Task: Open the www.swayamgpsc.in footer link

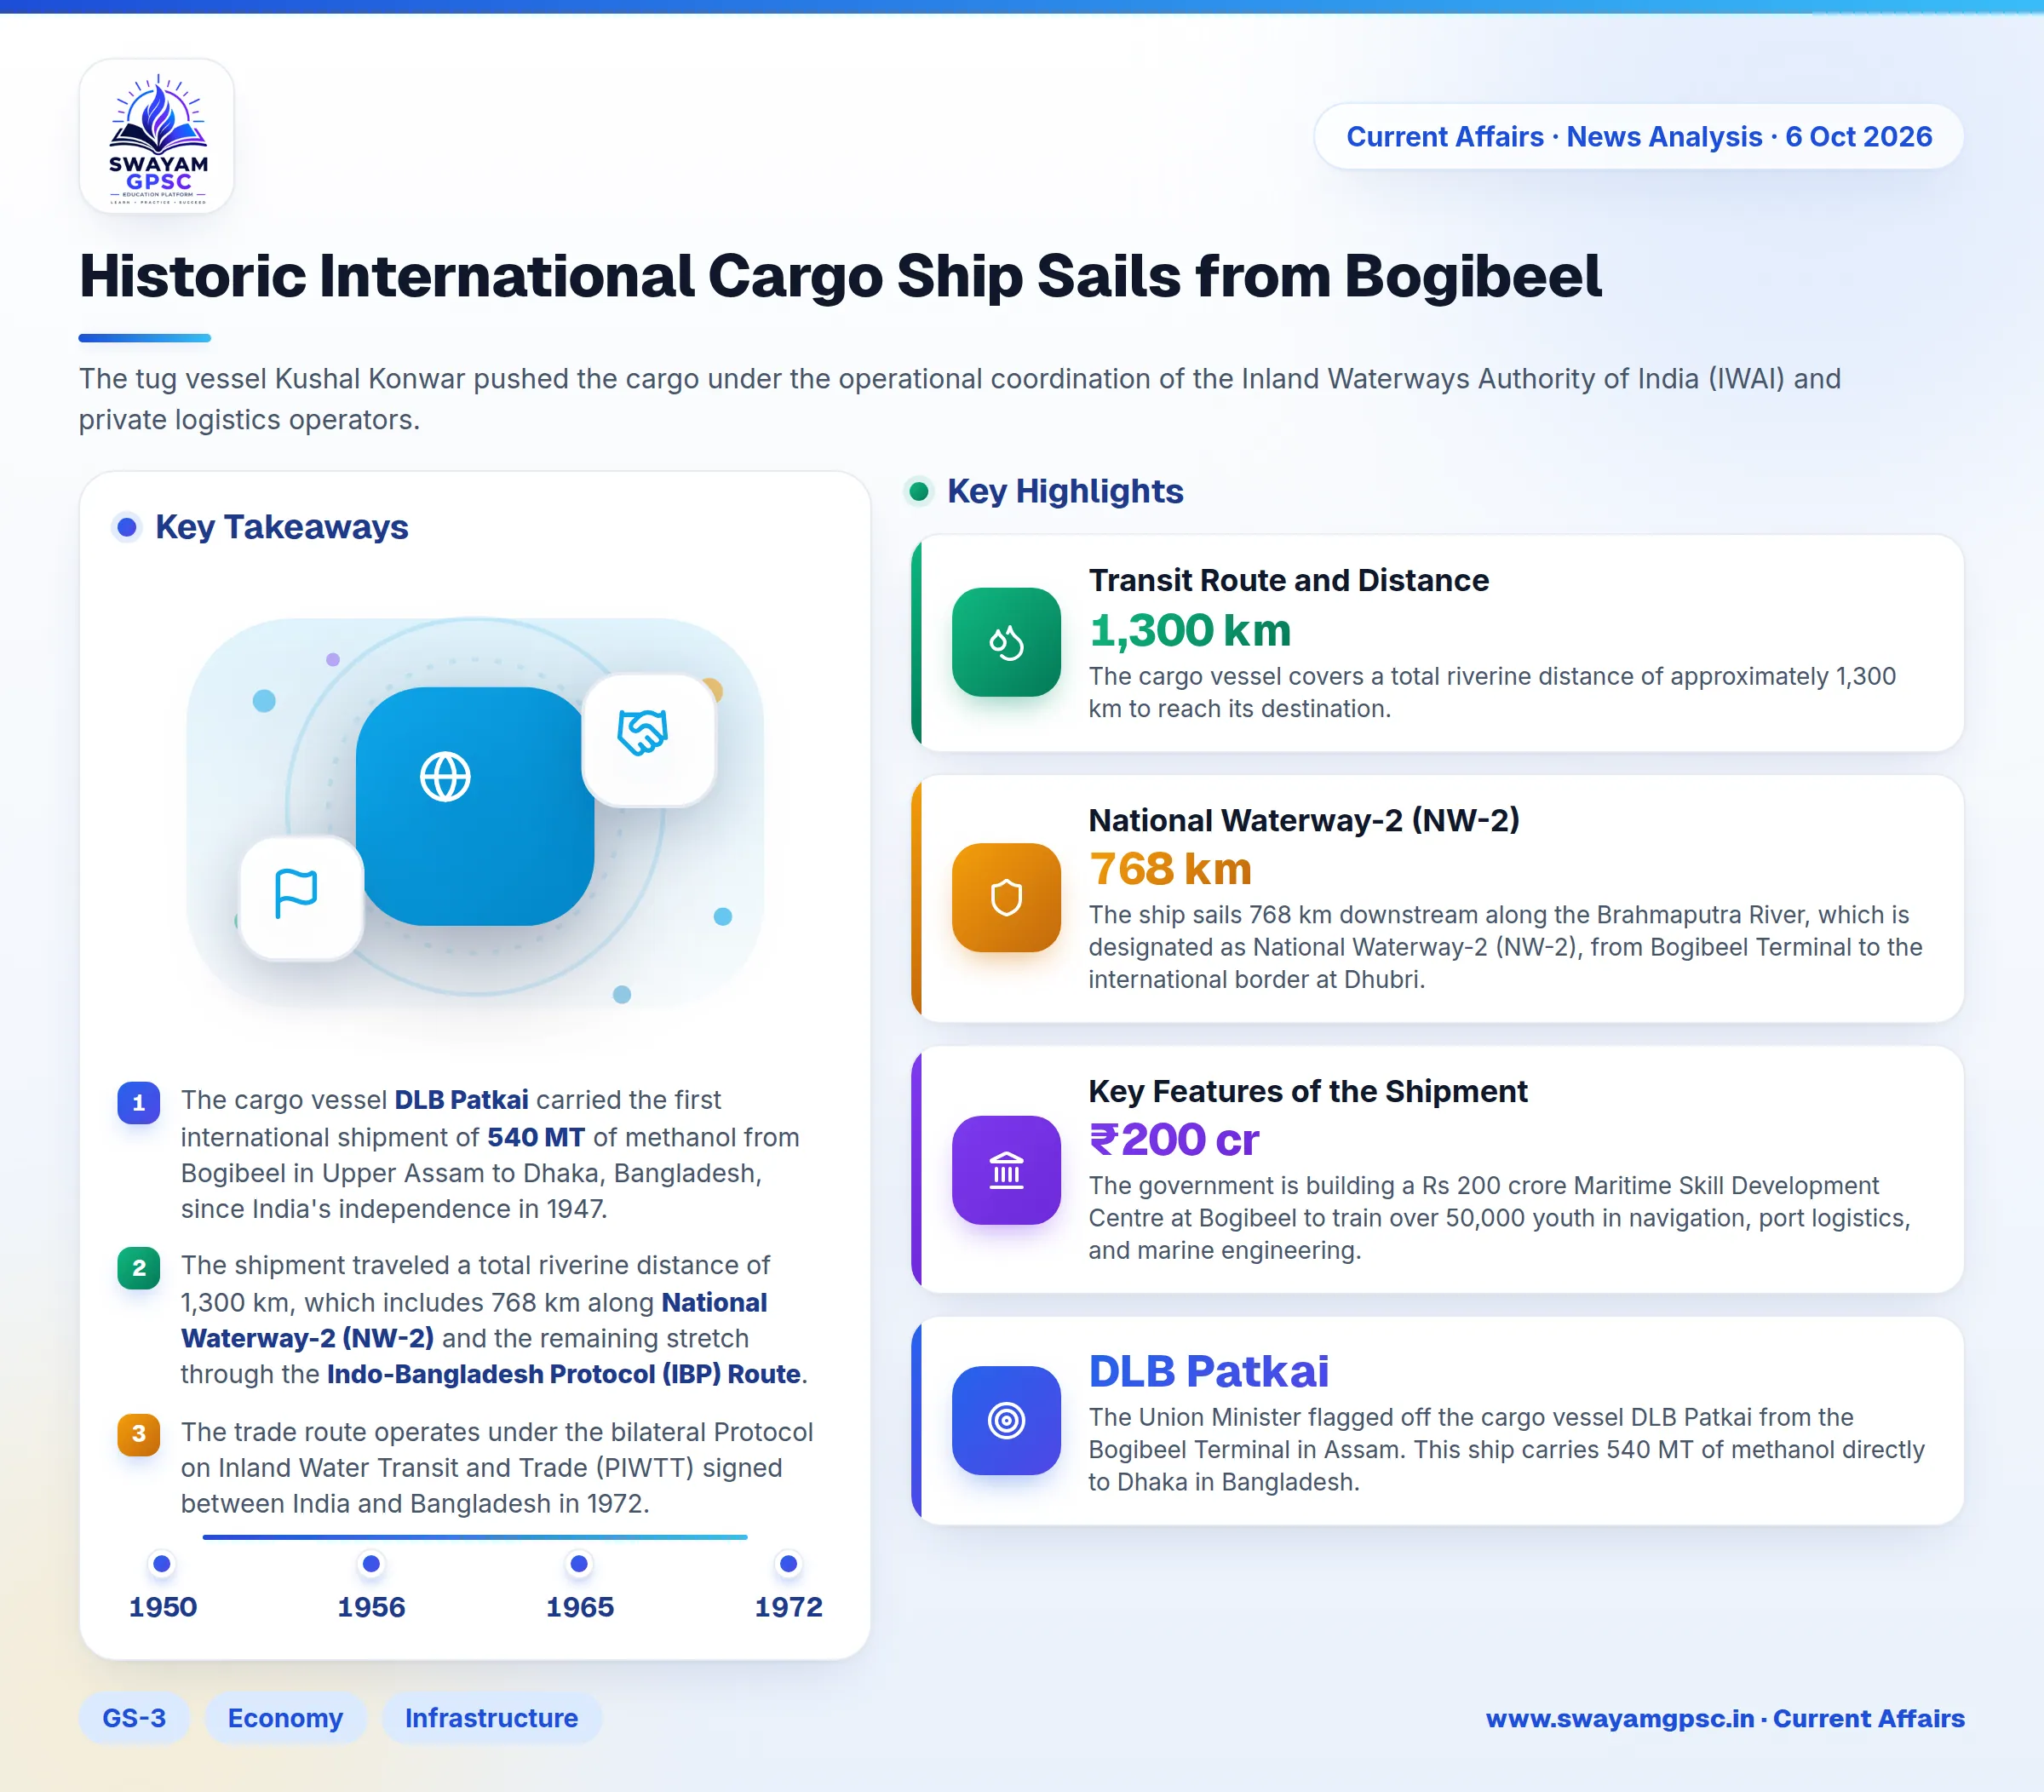Action: 1725,1718
